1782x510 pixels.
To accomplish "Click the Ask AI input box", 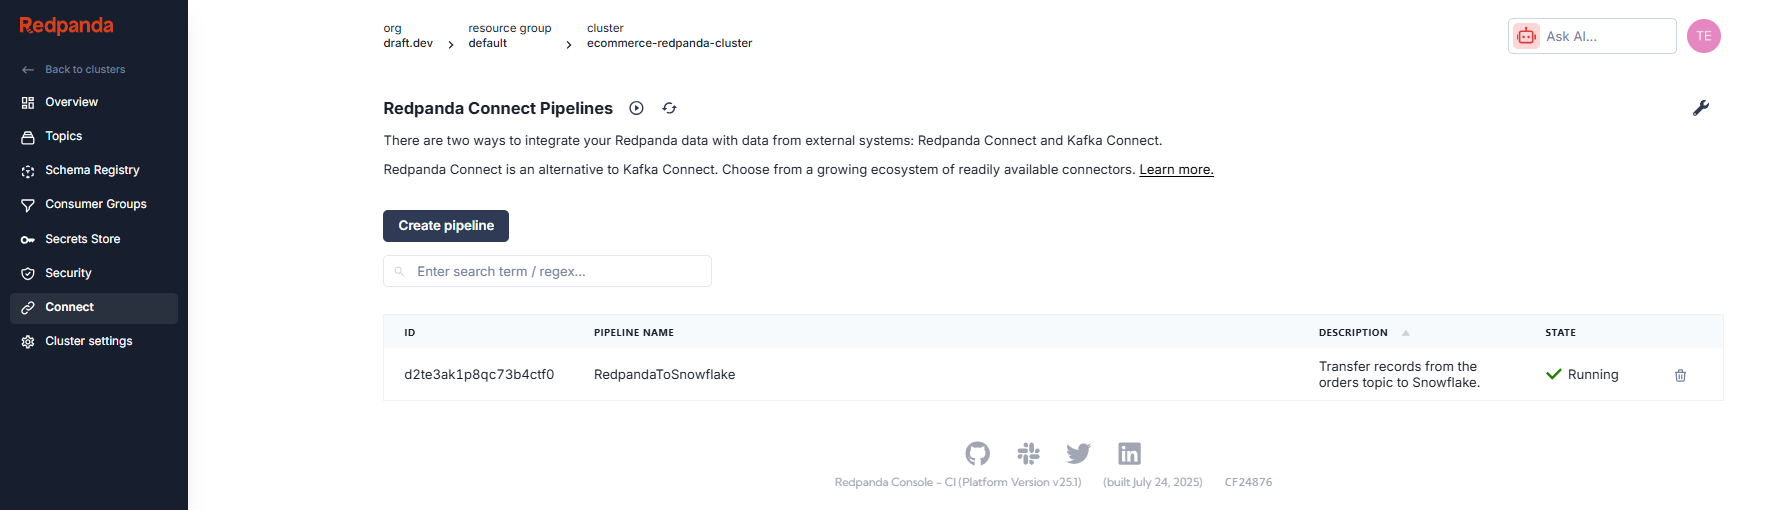I will click(1592, 36).
